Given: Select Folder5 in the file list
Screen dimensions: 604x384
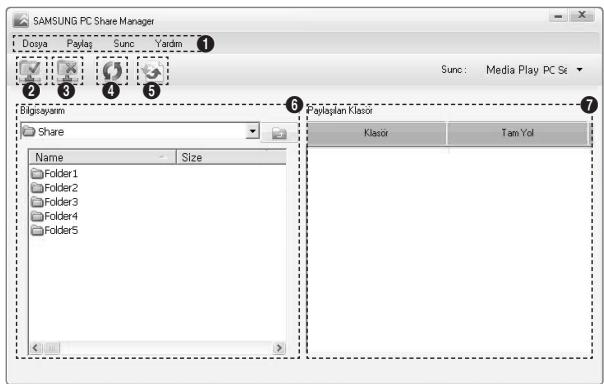Looking at the screenshot, I should pos(55,230).
